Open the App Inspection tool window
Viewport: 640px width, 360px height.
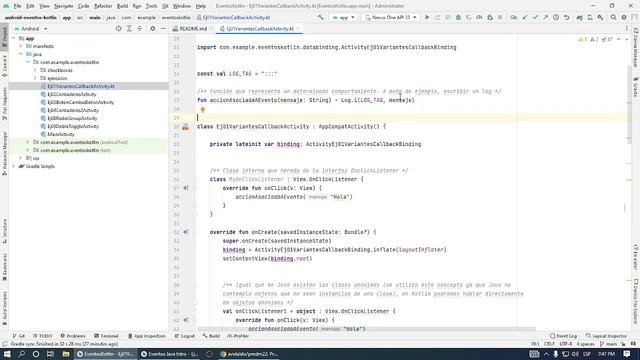click(x=147, y=336)
